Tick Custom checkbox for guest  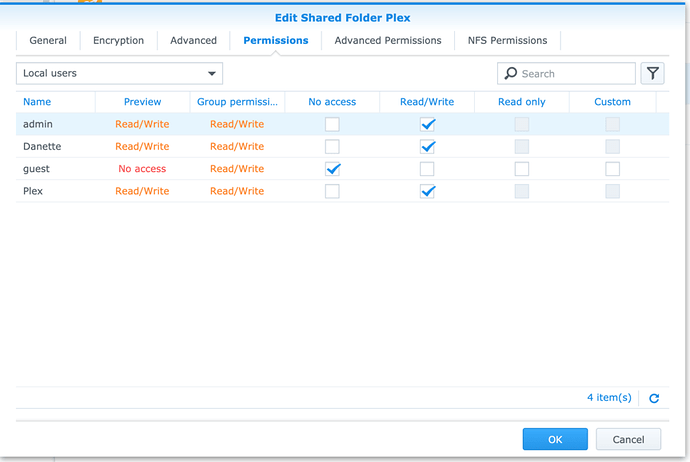pyautogui.click(x=612, y=169)
